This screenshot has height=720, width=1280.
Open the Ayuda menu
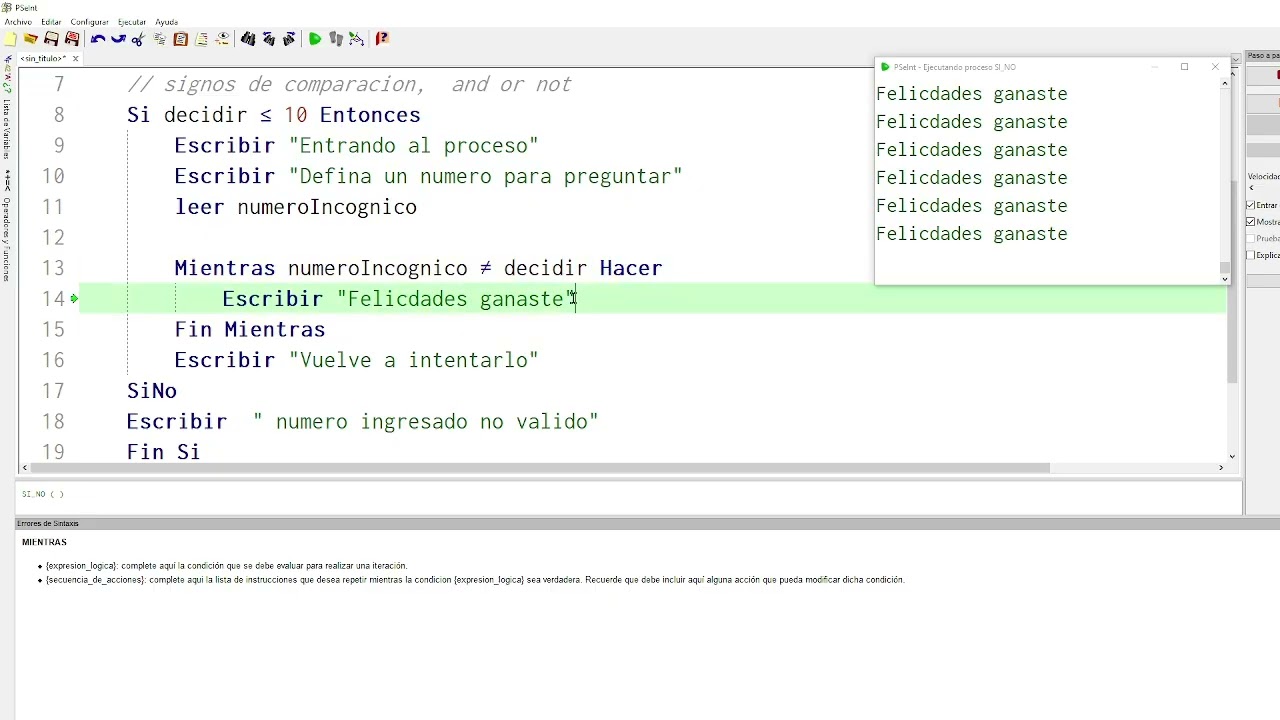[x=166, y=22]
